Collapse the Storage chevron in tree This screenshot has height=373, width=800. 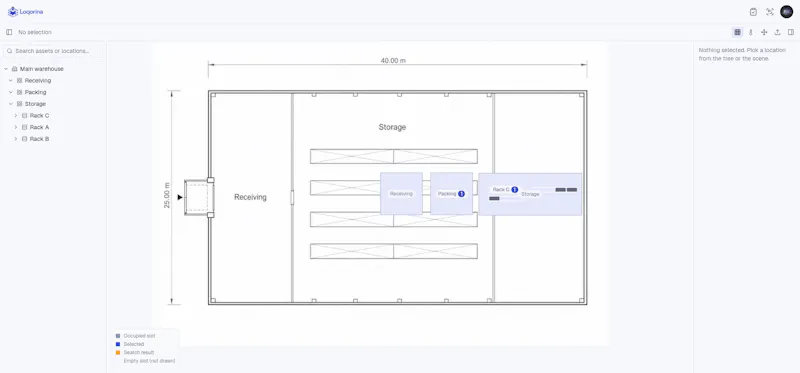[11, 104]
